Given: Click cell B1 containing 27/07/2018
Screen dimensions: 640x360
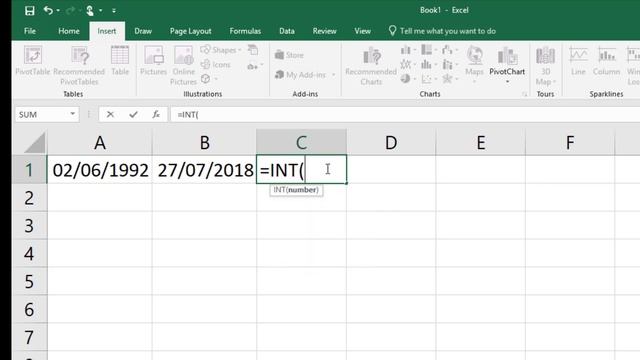Looking at the screenshot, I should (x=204, y=170).
